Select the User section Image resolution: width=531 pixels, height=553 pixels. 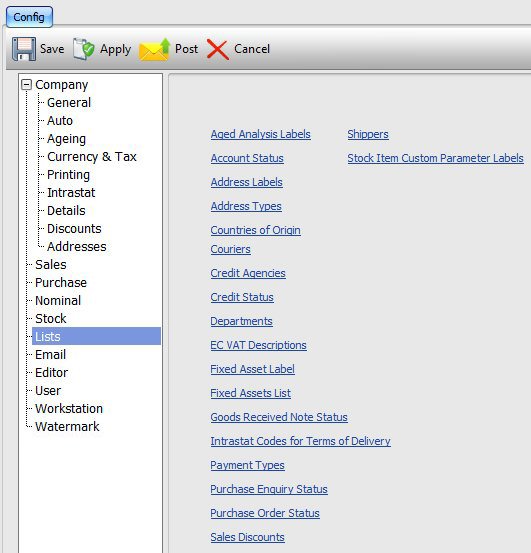pyautogui.click(x=48, y=390)
